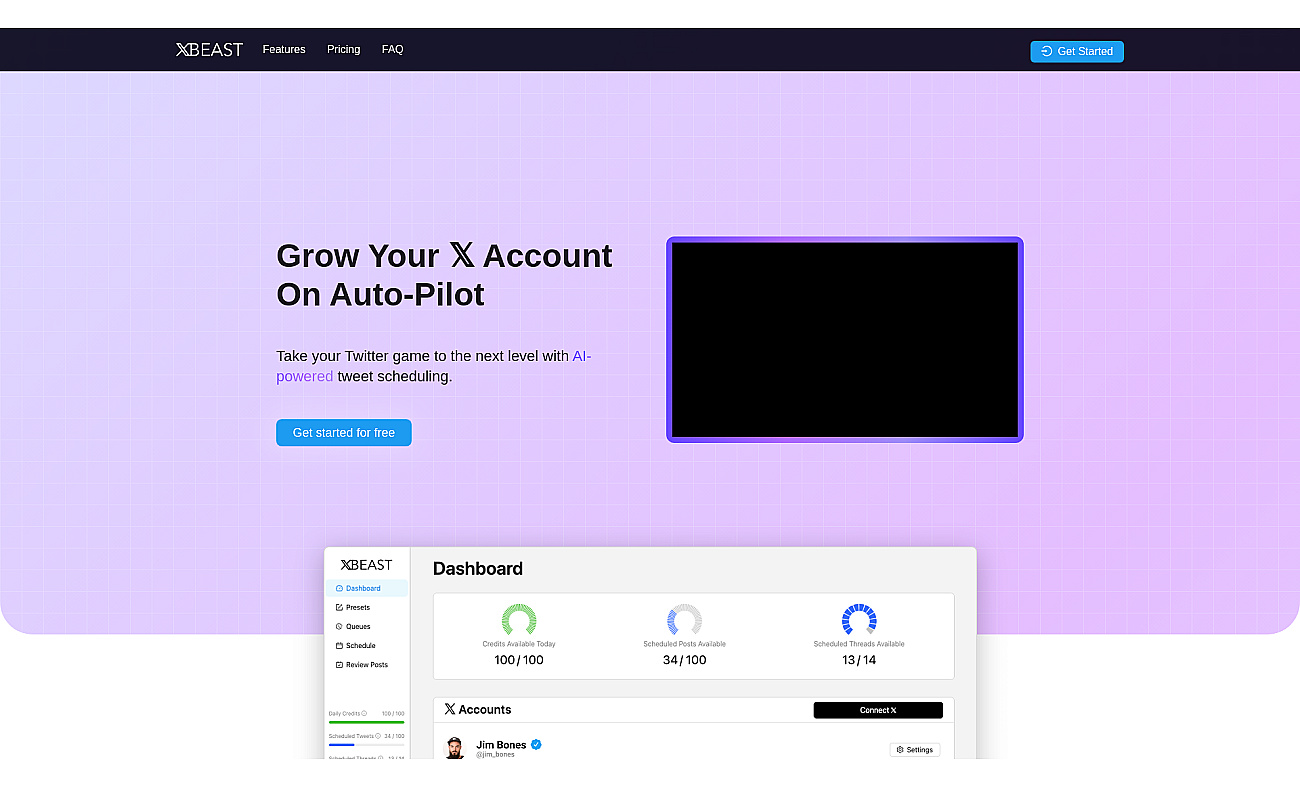
Task: Open the FAQ nav link
Action: [x=392, y=49]
